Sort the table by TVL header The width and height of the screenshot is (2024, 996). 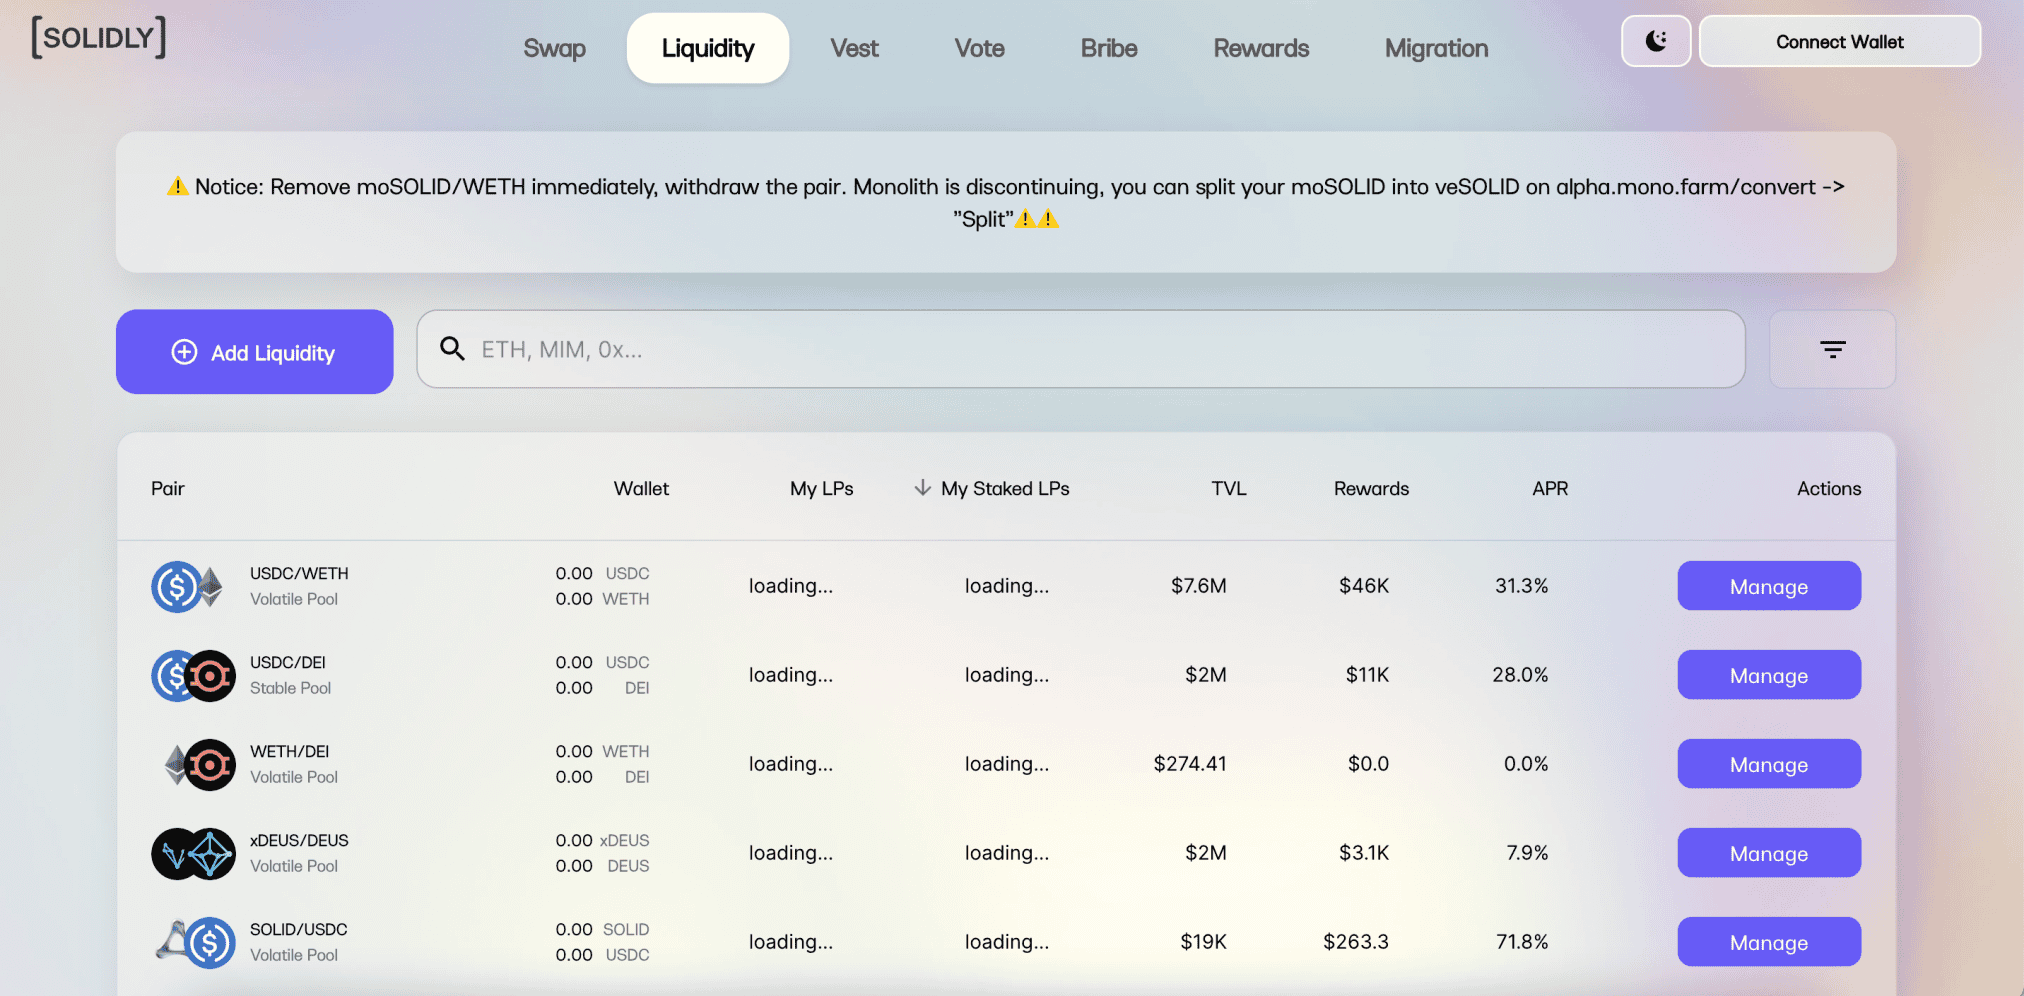tap(1228, 488)
